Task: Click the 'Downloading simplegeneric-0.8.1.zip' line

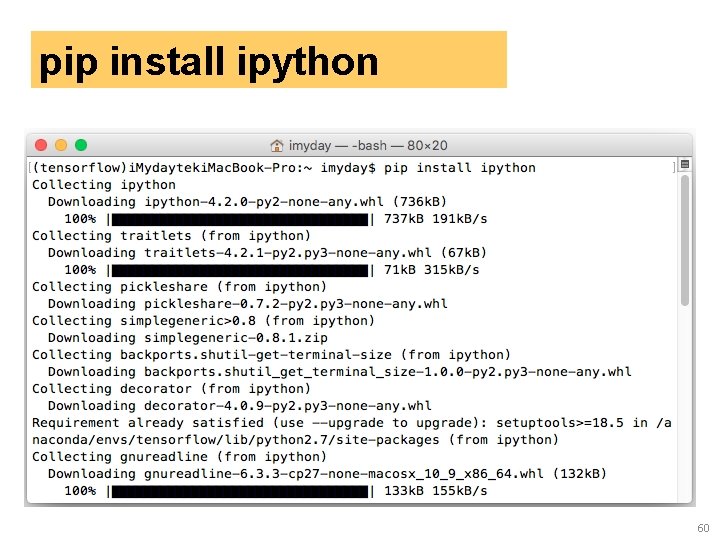Action: (x=187, y=338)
